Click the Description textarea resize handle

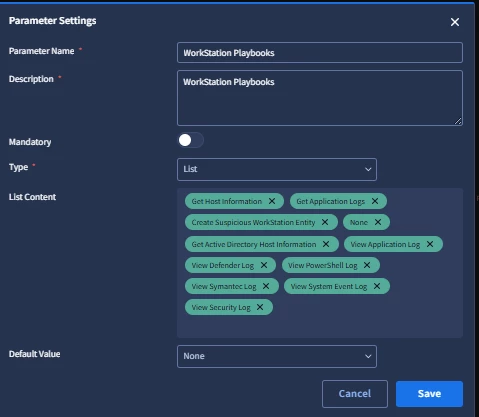pos(458,121)
